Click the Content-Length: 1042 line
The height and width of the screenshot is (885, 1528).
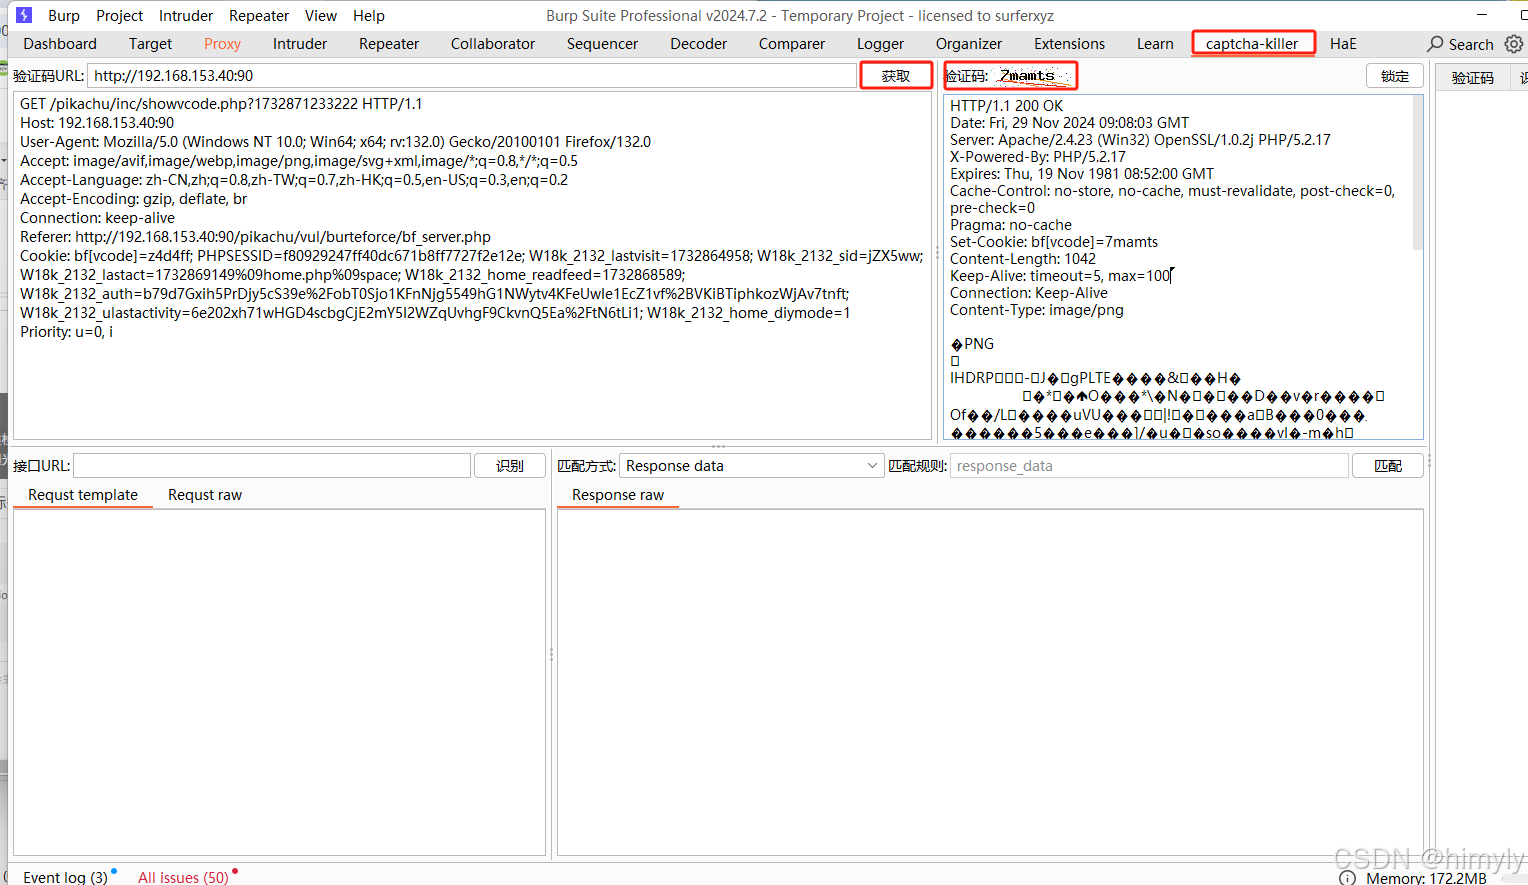[1023, 259]
